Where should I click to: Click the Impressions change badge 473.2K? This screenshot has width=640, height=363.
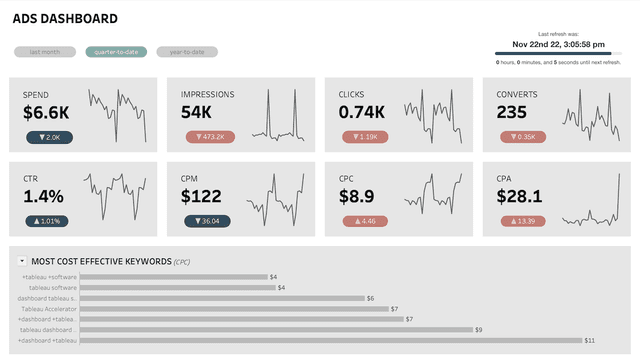click(210, 137)
